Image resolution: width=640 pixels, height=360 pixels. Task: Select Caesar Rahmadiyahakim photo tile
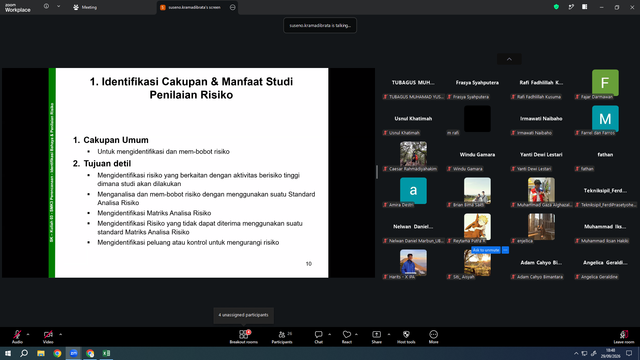point(413,155)
